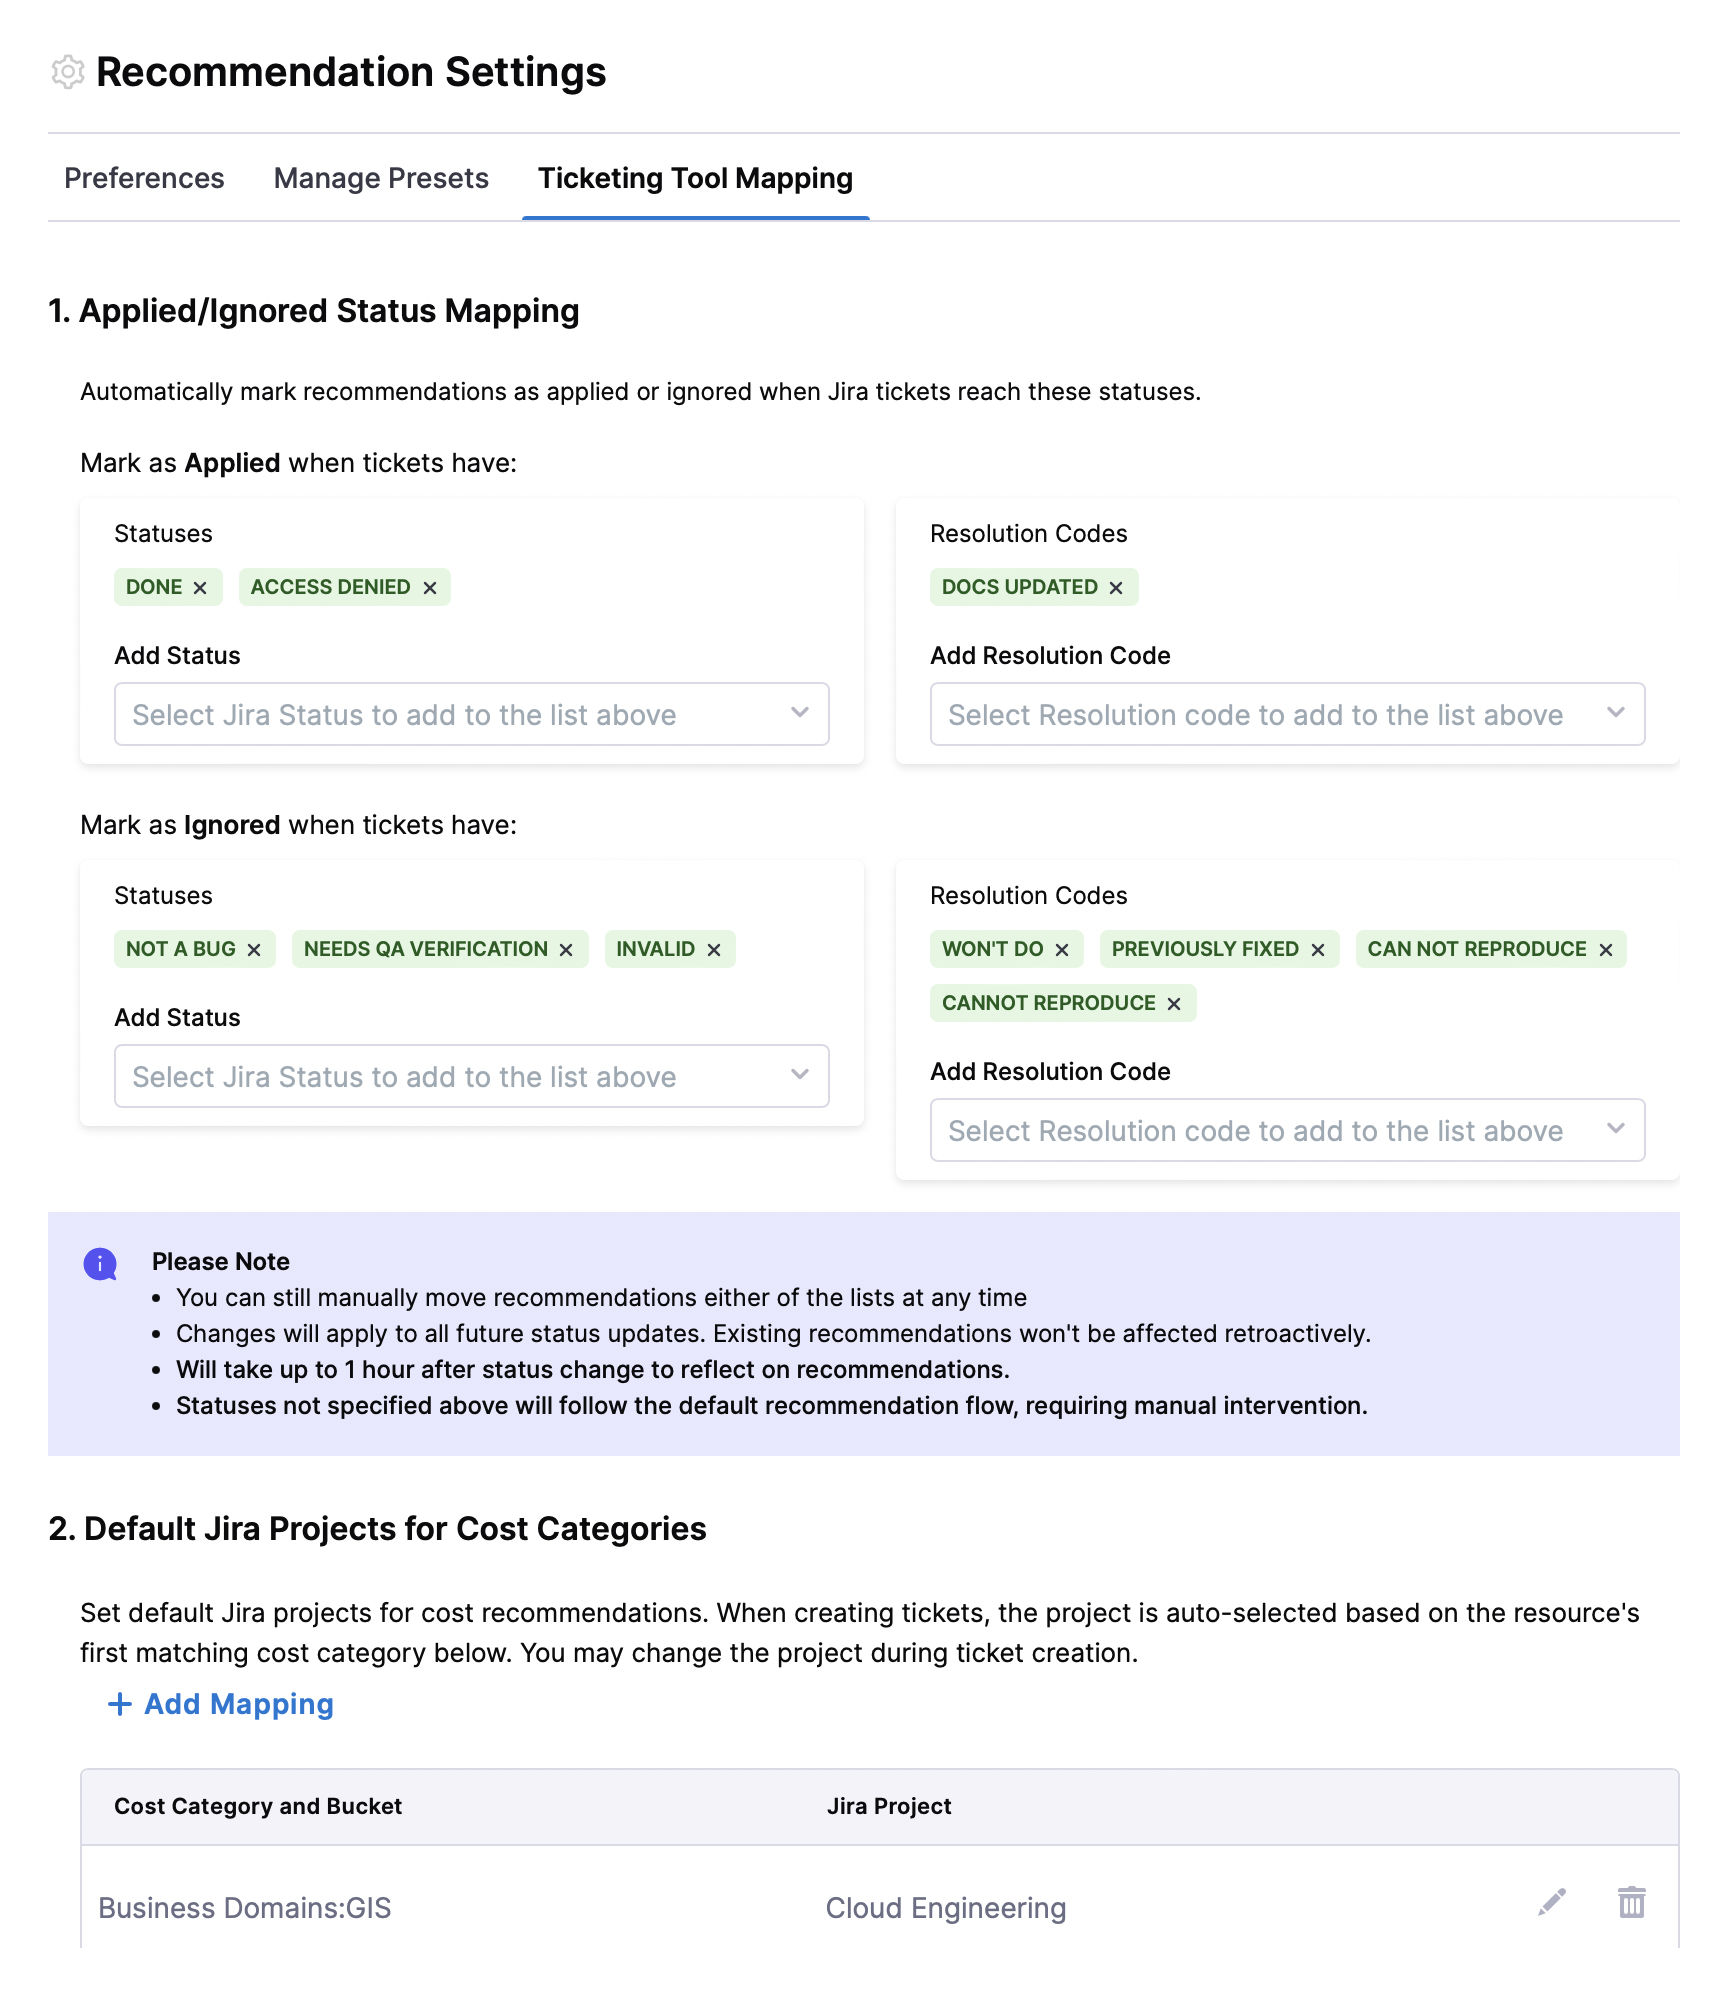Click the gear icon next to Recommendation Settings
The width and height of the screenshot is (1728, 1996).
[68, 72]
